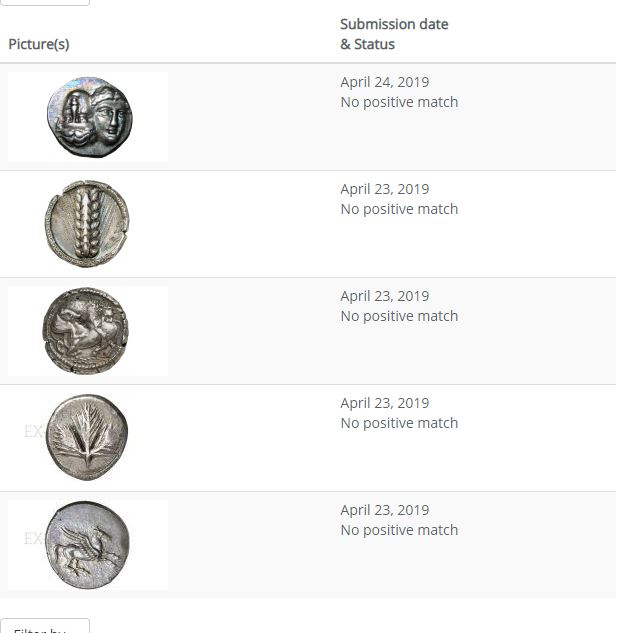Click the partially visible button above the table
625x633 pixels.
44,2
